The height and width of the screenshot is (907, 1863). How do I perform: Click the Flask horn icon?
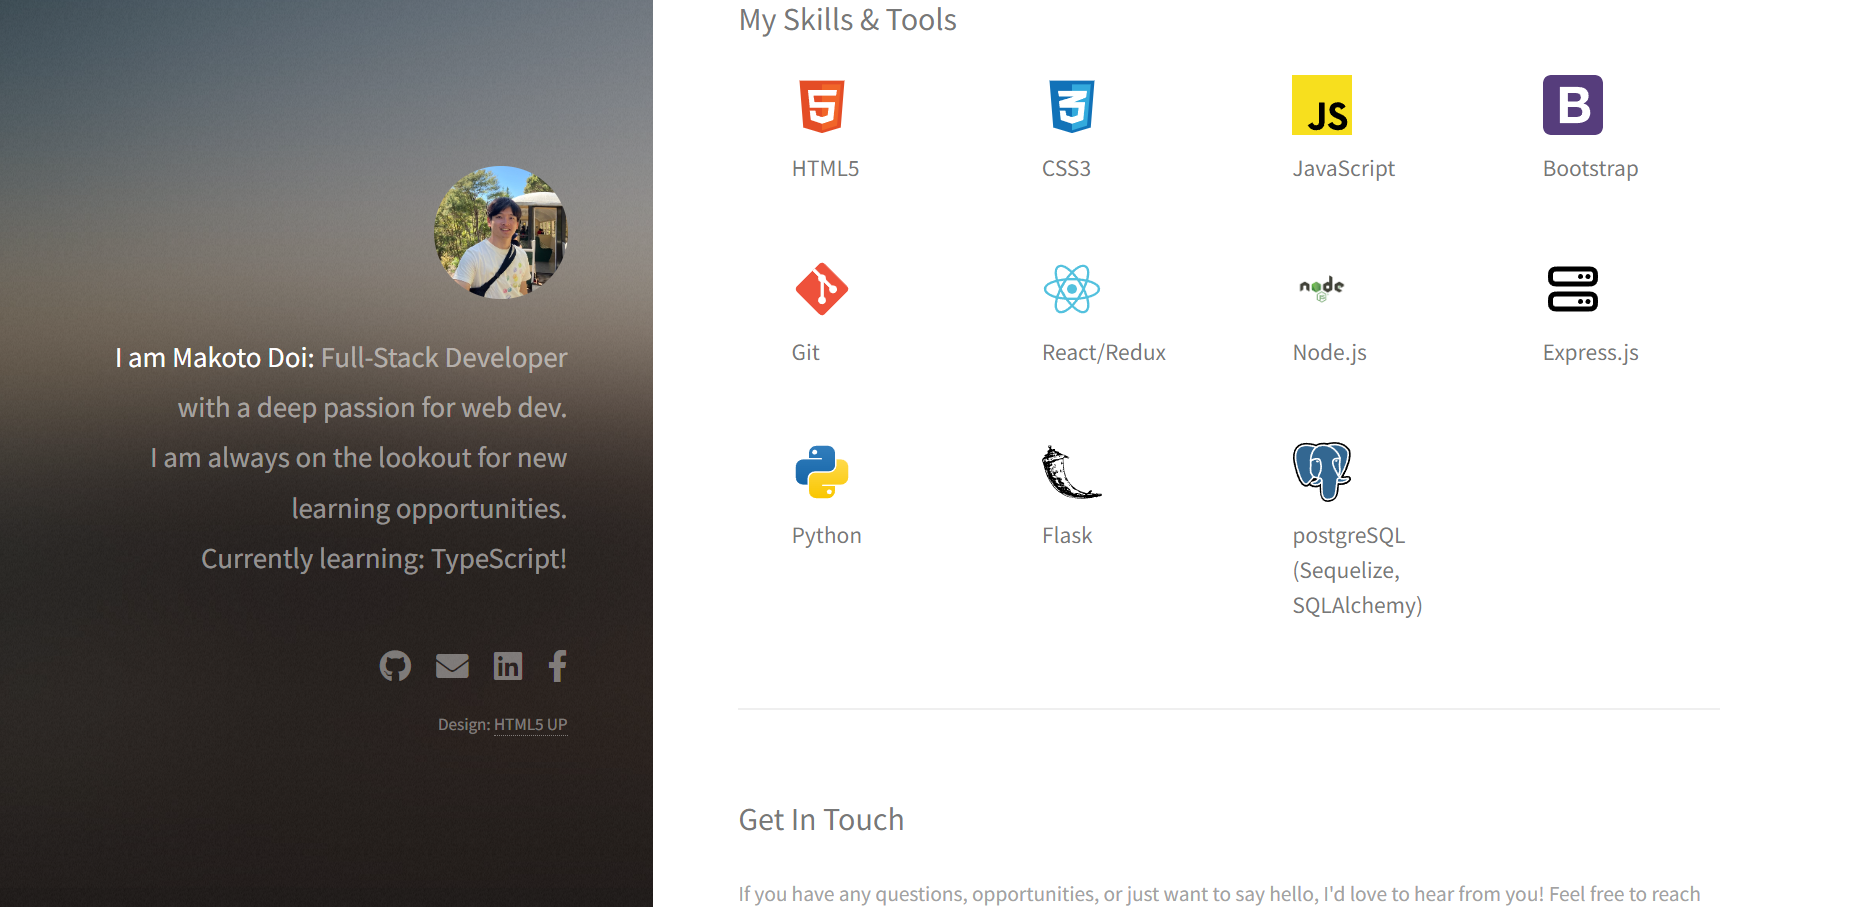1071,472
